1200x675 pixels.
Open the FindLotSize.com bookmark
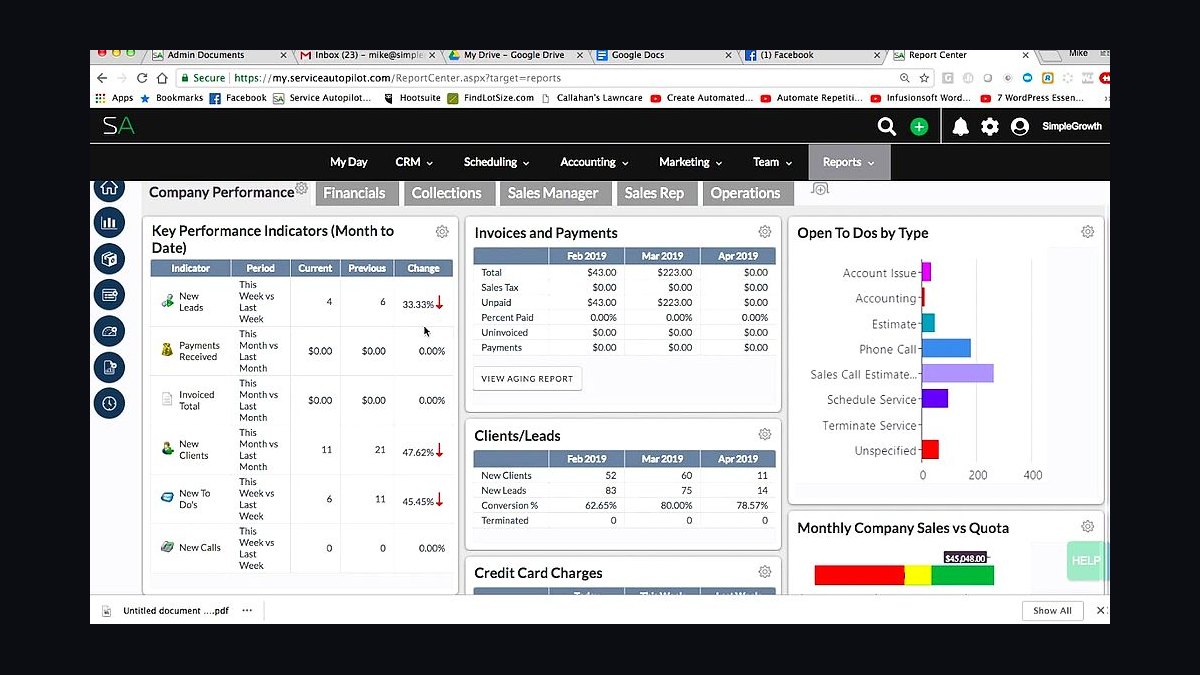click(489, 98)
